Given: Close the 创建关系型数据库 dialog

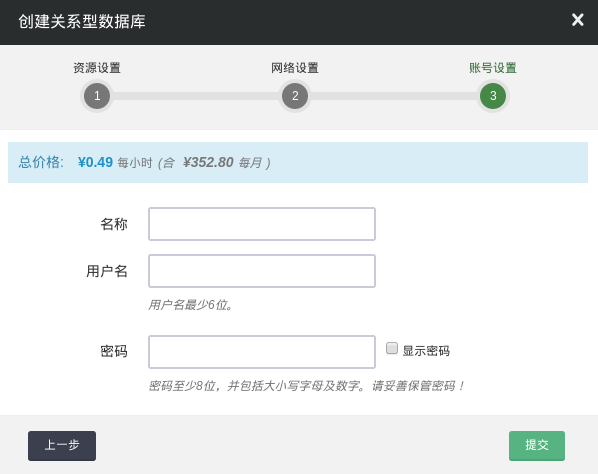Looking at the screenshot, I should 577,19.
